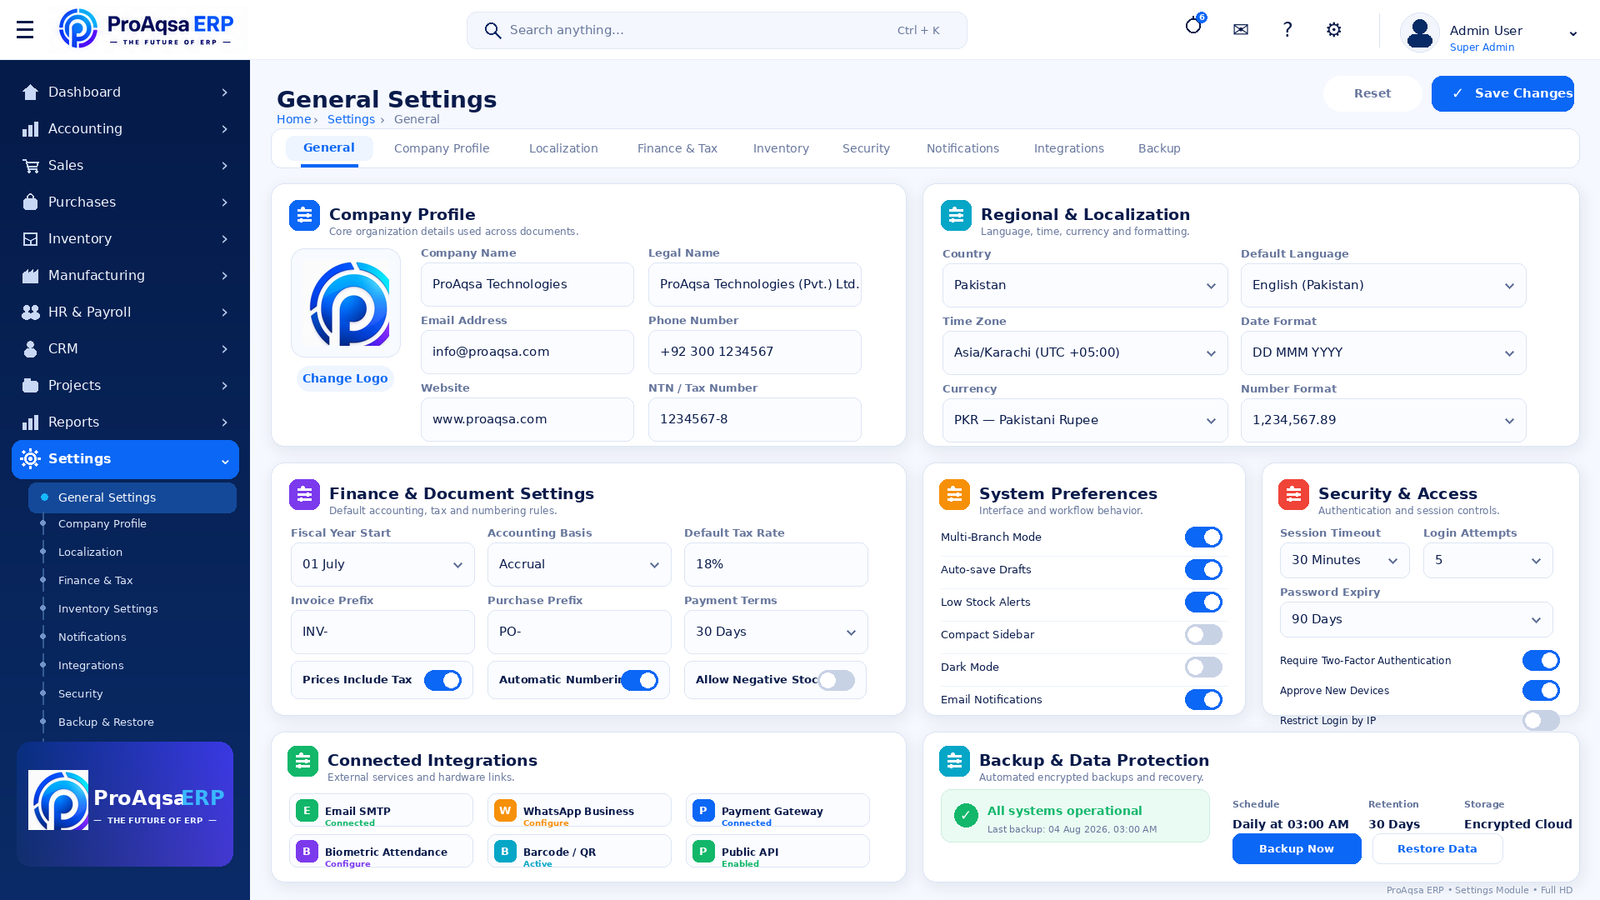Open the Session Timeout dropdown

[1345, 560]
